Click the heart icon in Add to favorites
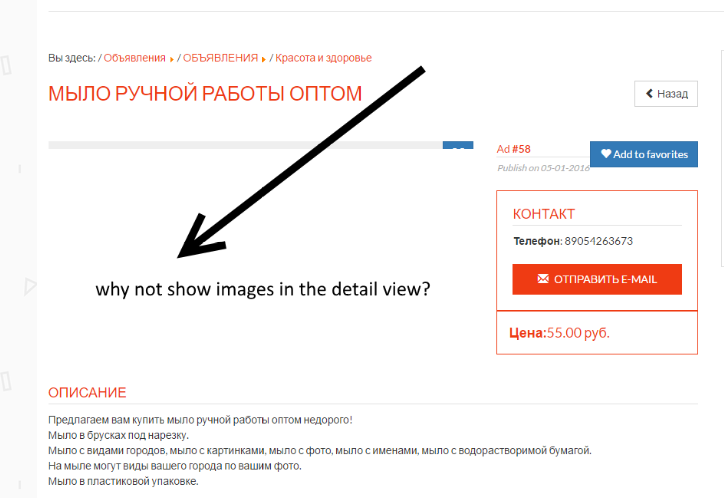 [x=606, y=154]
